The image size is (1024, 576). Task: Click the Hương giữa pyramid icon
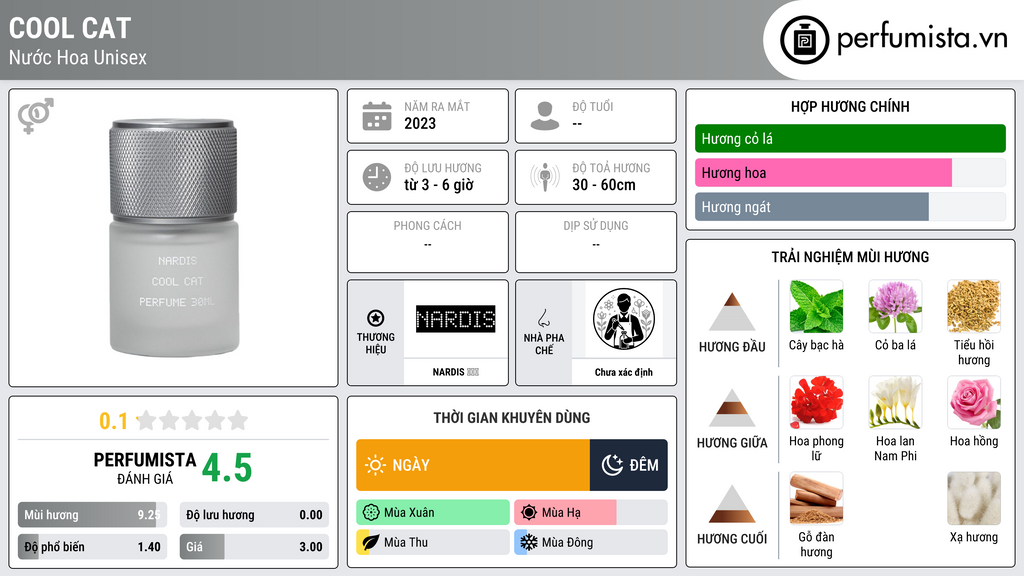[x=732, y=408]
